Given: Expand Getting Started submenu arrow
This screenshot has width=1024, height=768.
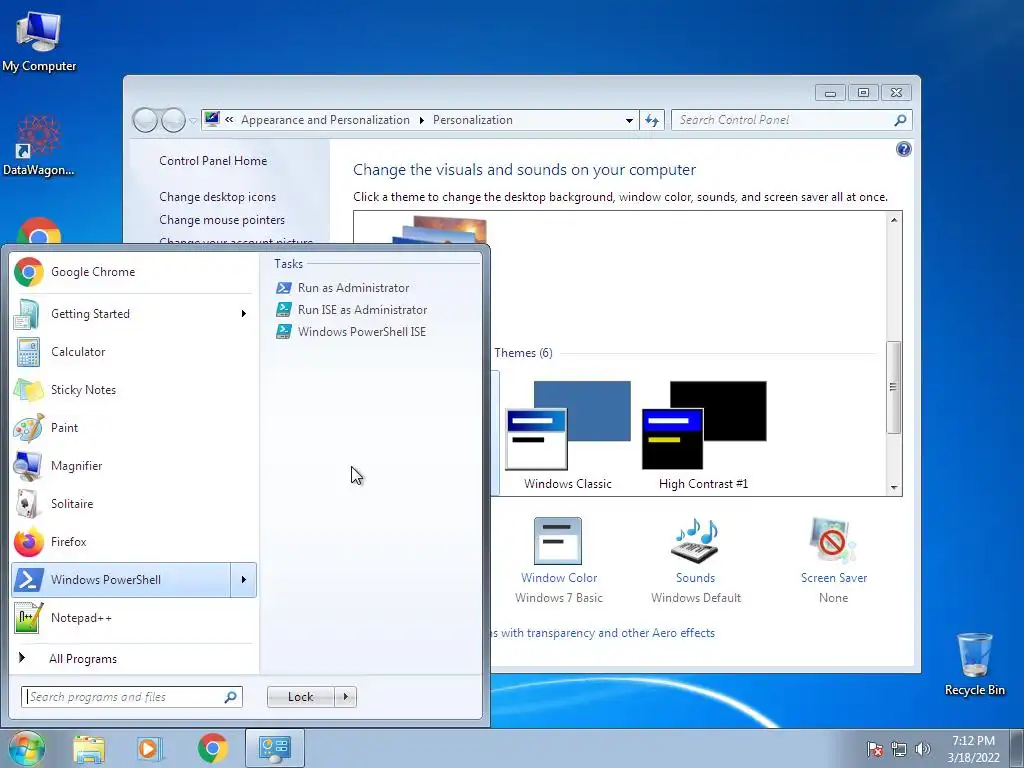Looking at the screenshot, I should (244, 313).
